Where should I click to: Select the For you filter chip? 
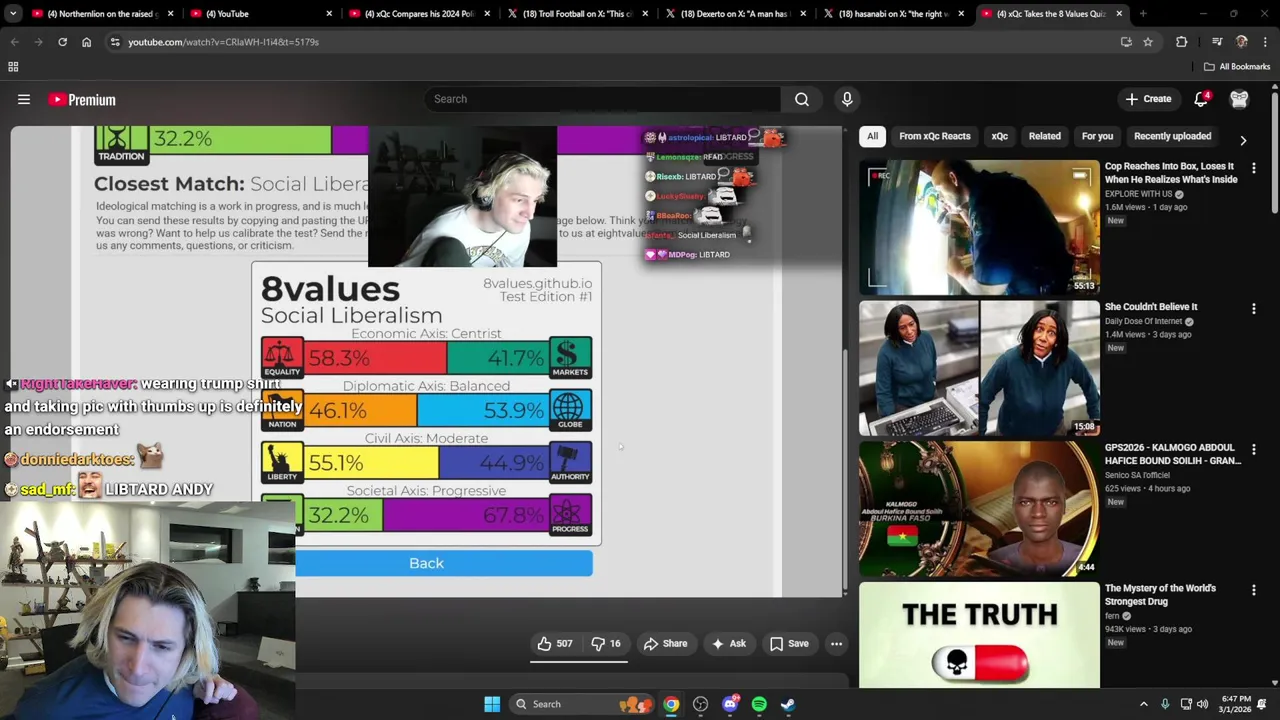pos(1097,136)
